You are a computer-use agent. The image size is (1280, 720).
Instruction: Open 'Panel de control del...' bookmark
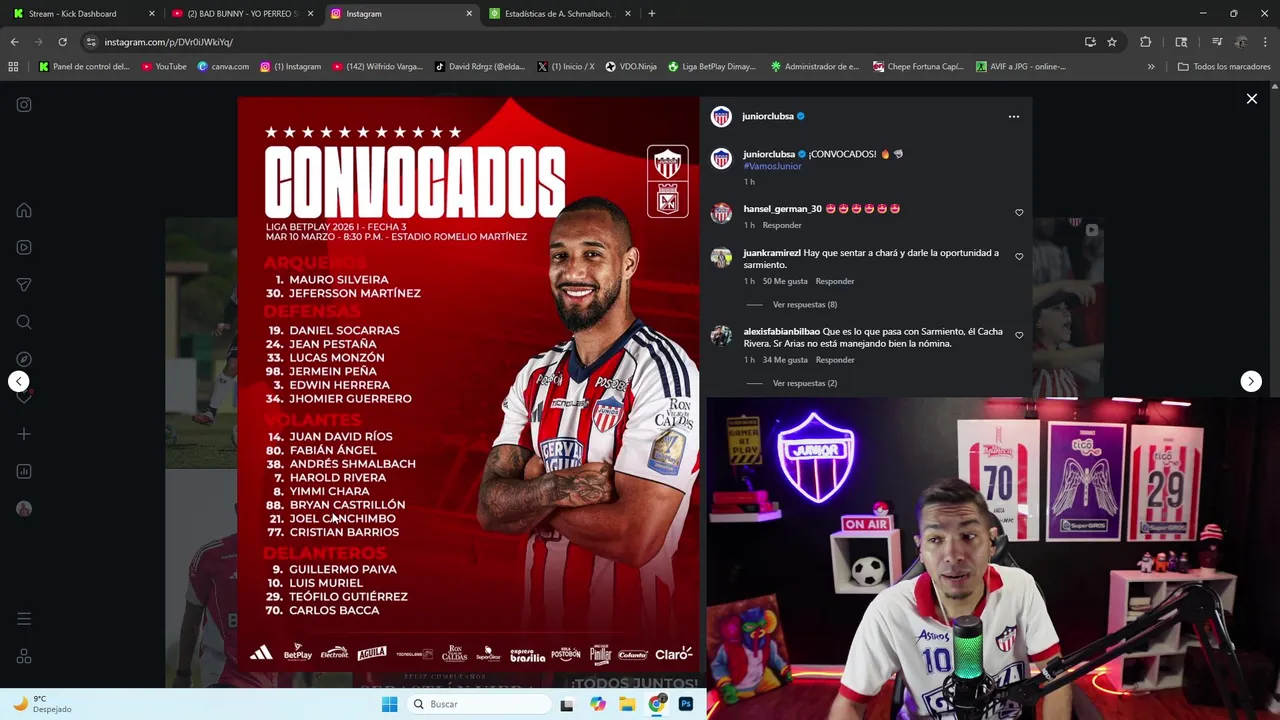pos(85,66)
